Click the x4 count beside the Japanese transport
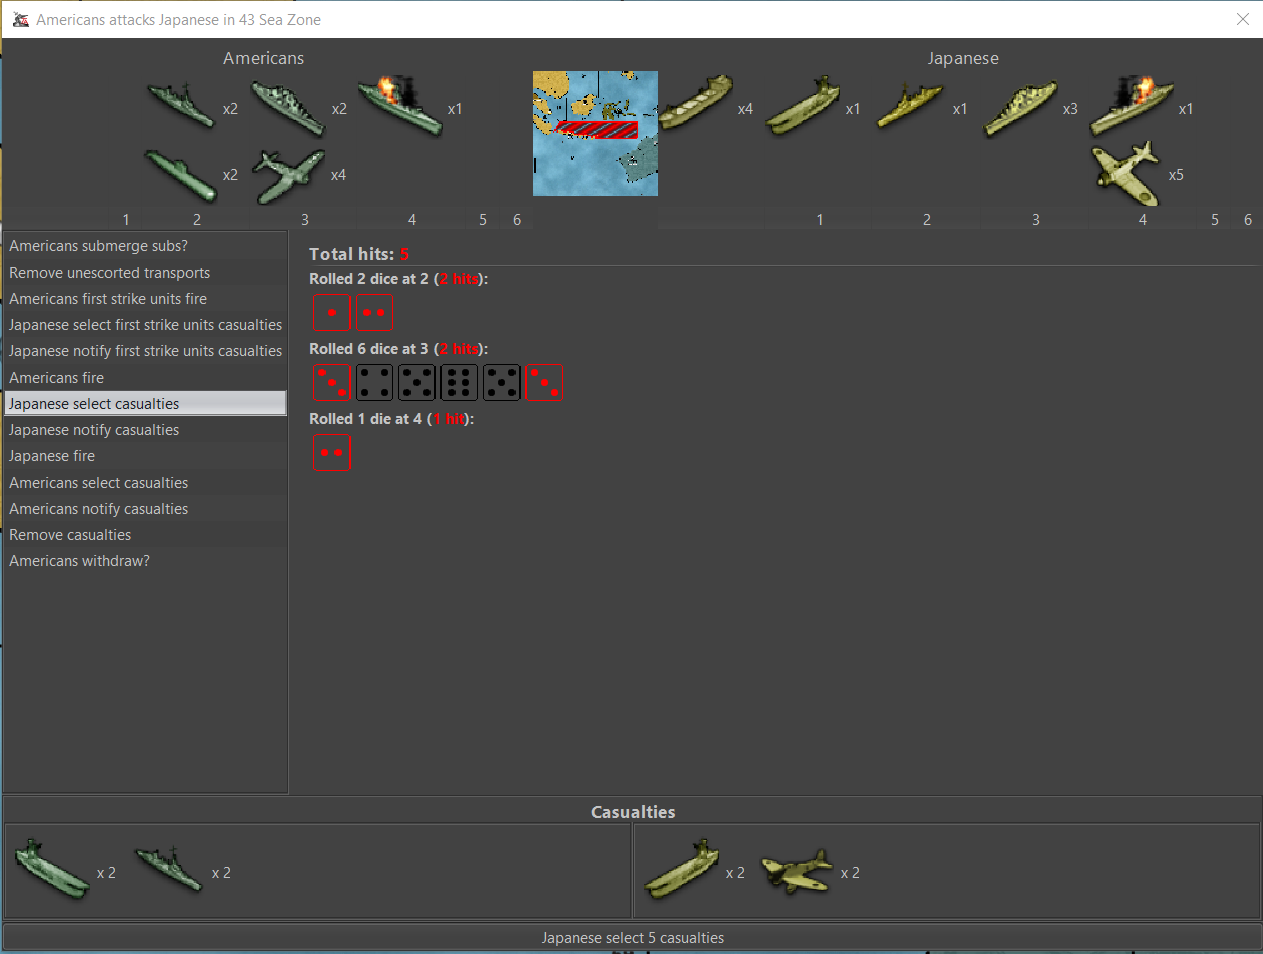 click(x=745, y=109)
